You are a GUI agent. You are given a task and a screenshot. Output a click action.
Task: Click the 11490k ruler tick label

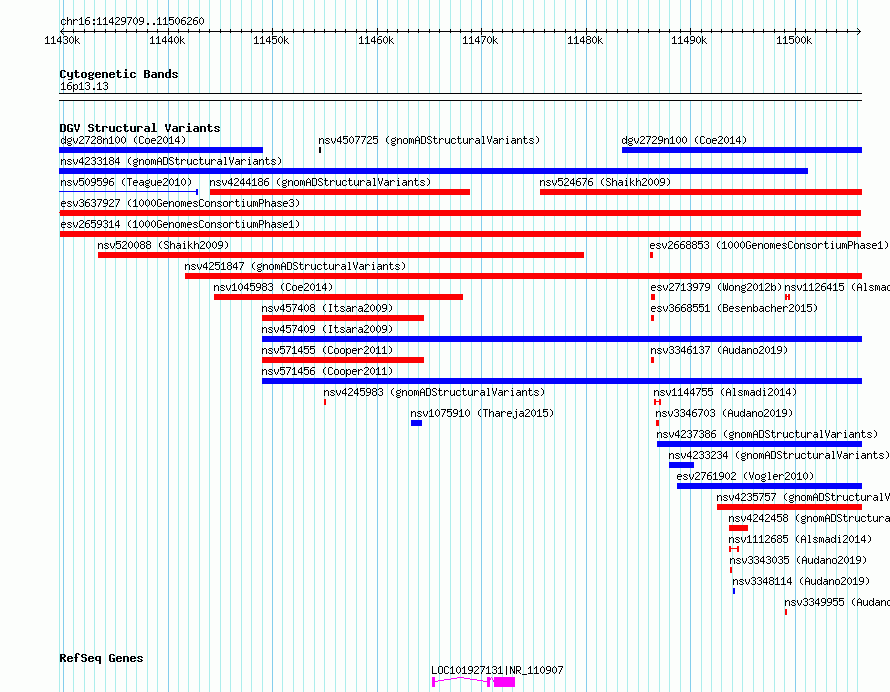(x=689, y=41)
